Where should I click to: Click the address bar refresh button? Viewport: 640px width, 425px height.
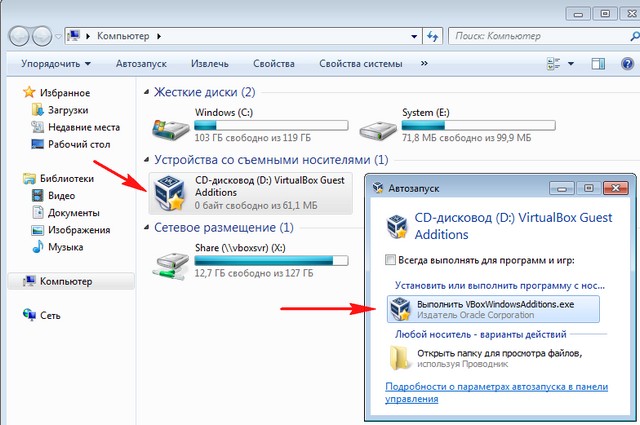tap(433, 36)
